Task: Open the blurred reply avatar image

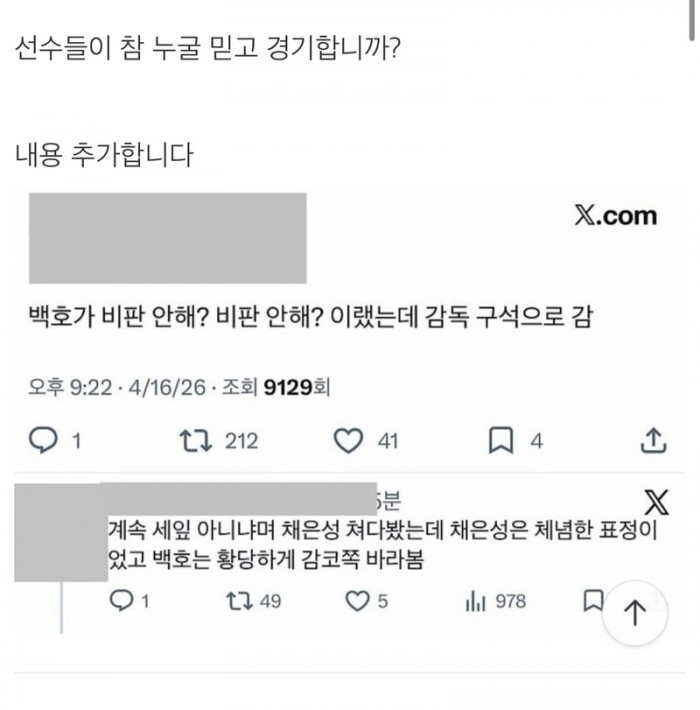Action: coord(61,532)
